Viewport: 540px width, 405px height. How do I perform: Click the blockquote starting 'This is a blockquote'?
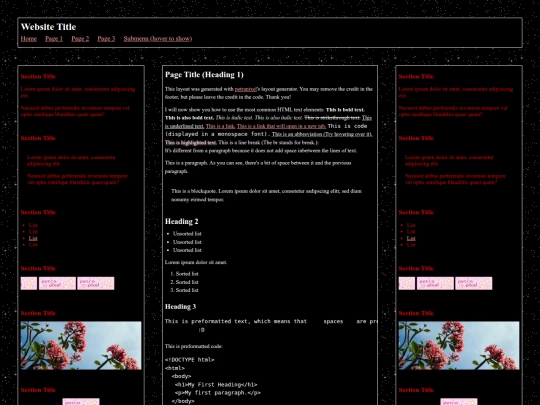tap(266, 195)
